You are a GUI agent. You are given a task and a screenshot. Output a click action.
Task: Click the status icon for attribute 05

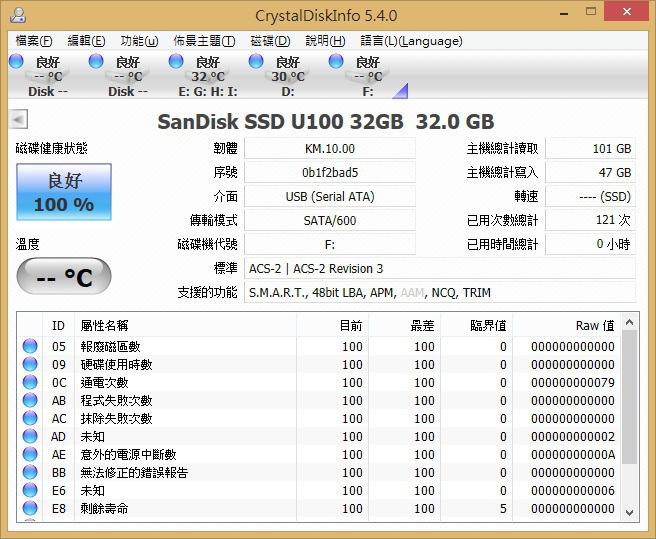click(30, 347)
